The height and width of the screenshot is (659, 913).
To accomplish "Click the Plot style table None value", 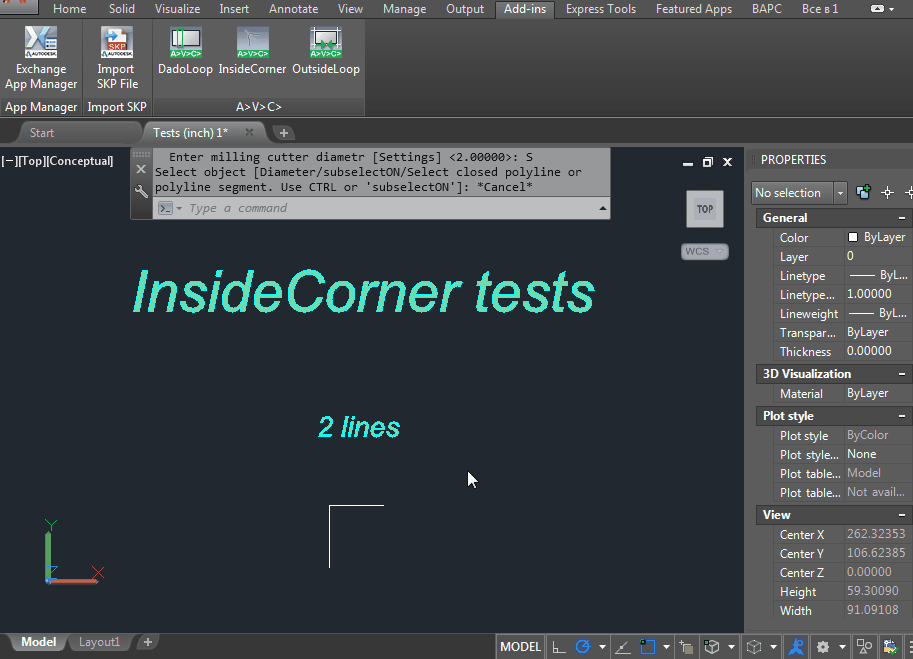I will 877,454.
